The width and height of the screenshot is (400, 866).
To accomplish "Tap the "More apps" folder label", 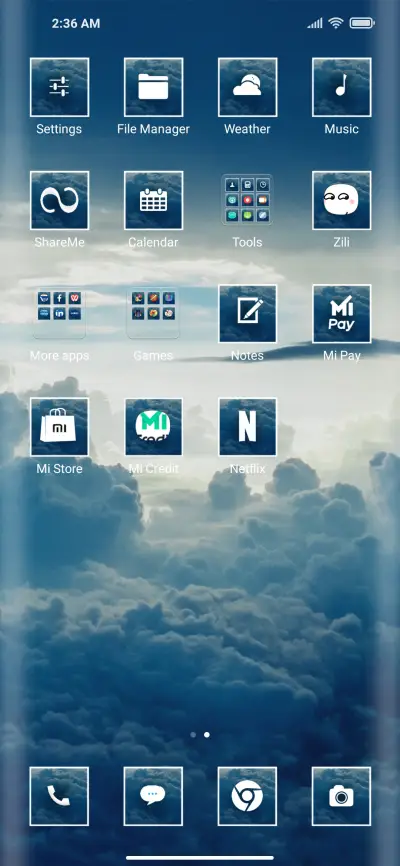I will pyautogui.click(x=59, y=356).
